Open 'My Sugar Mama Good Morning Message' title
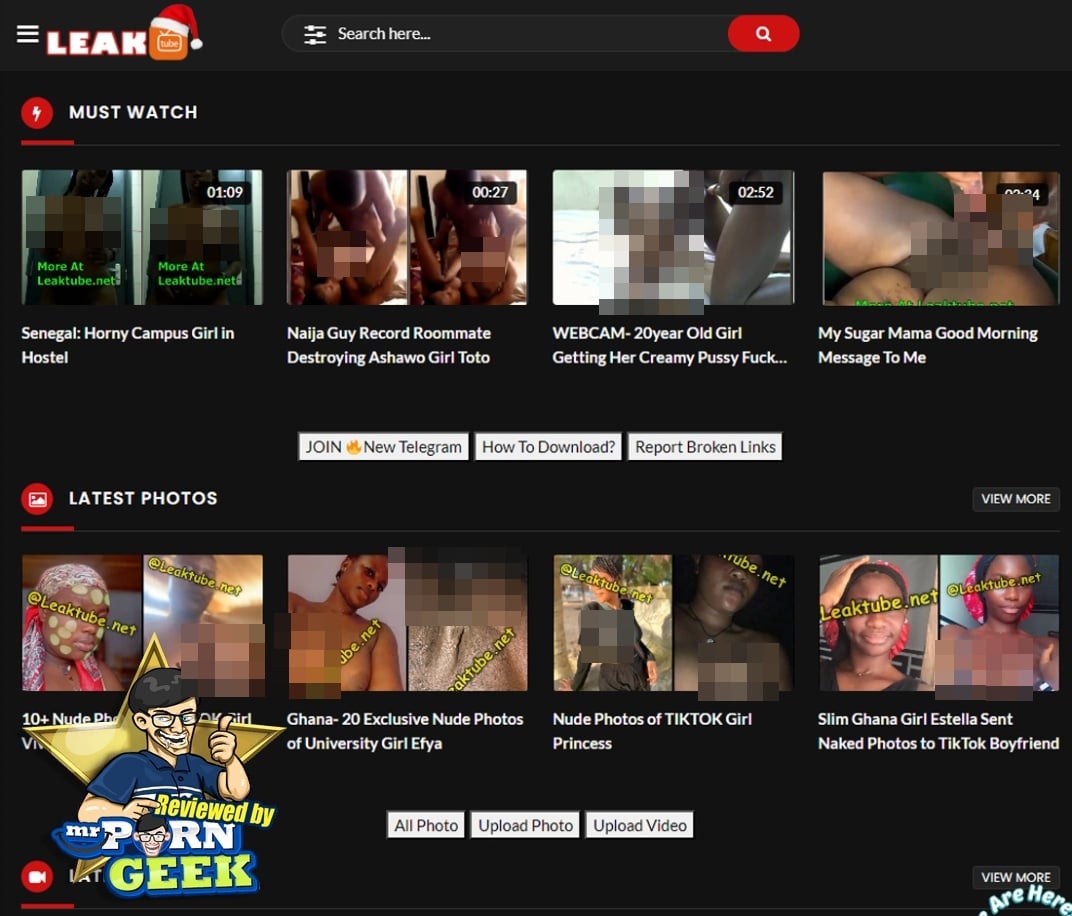Viewport: 1072px width, 916px height. click(x=928, y=345)
